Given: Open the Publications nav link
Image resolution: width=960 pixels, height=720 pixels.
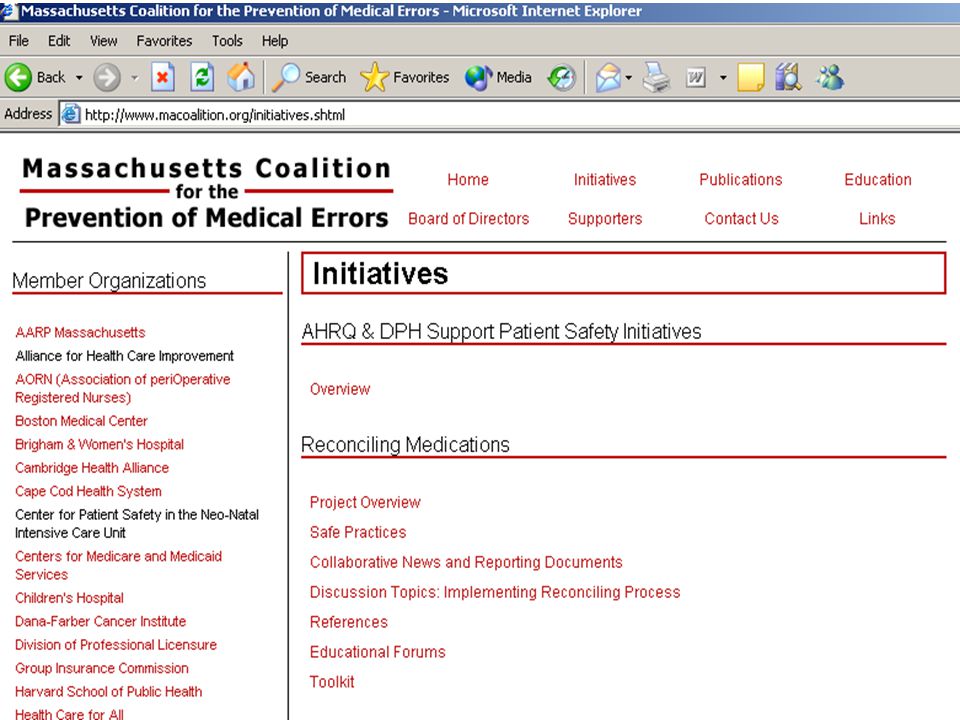Looking at the screenshot, I should click(x=741, y=179).
